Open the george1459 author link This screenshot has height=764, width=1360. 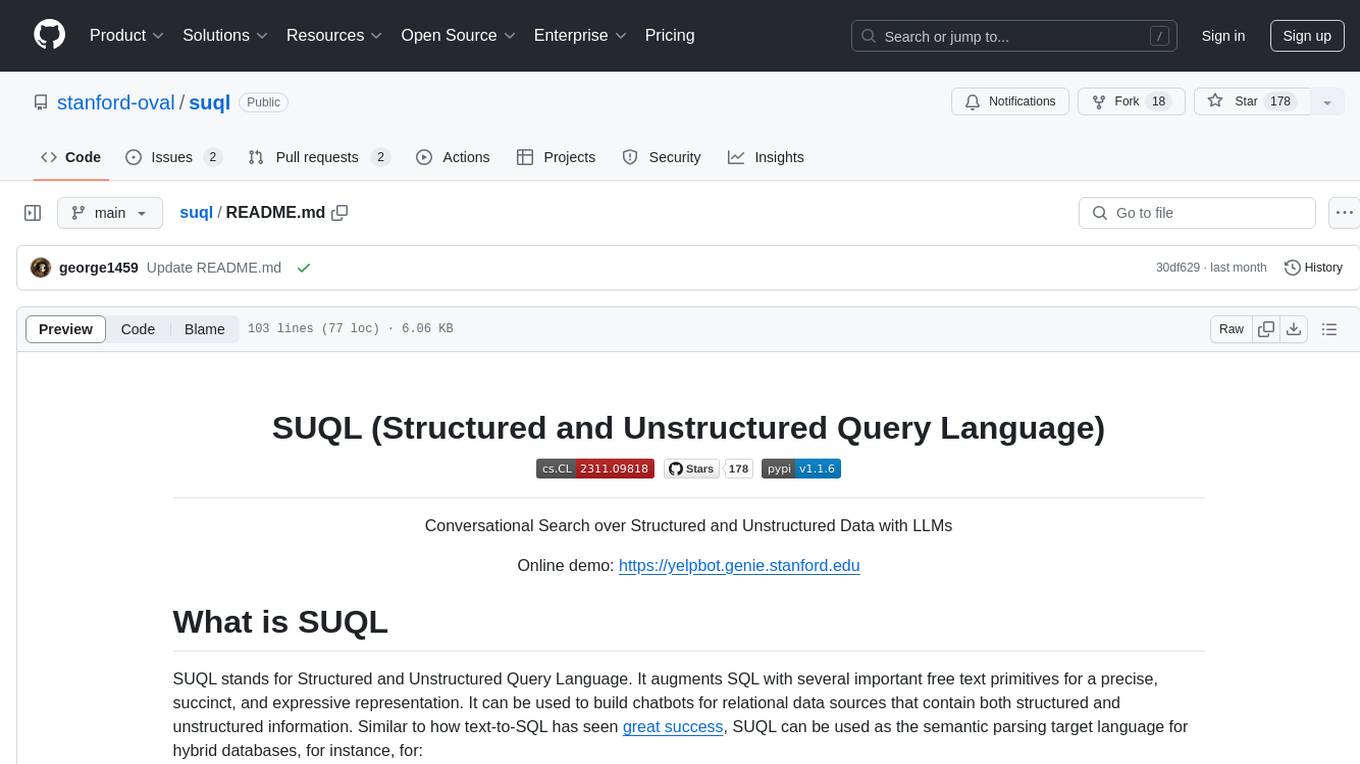pos(98,268)
